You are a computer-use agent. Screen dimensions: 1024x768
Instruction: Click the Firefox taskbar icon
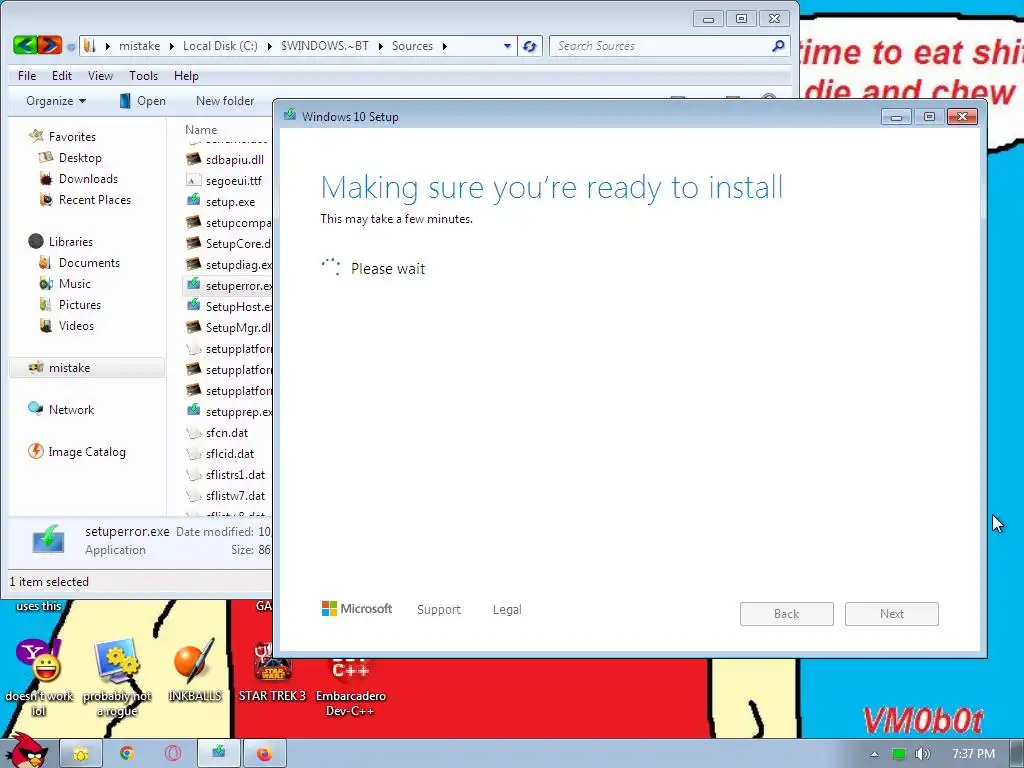264,754
